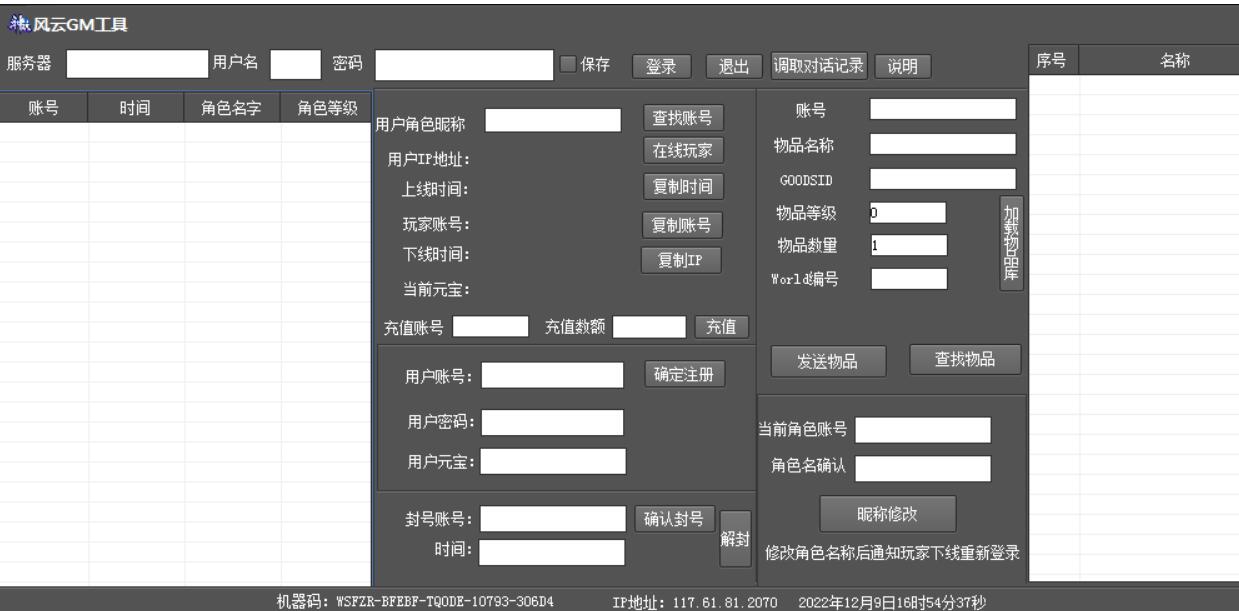The width and height of the screenshot is (1239, 611).
Task: Click the 2022年12月9日16时54分37秒 timestamp
Action: point(892,602)
